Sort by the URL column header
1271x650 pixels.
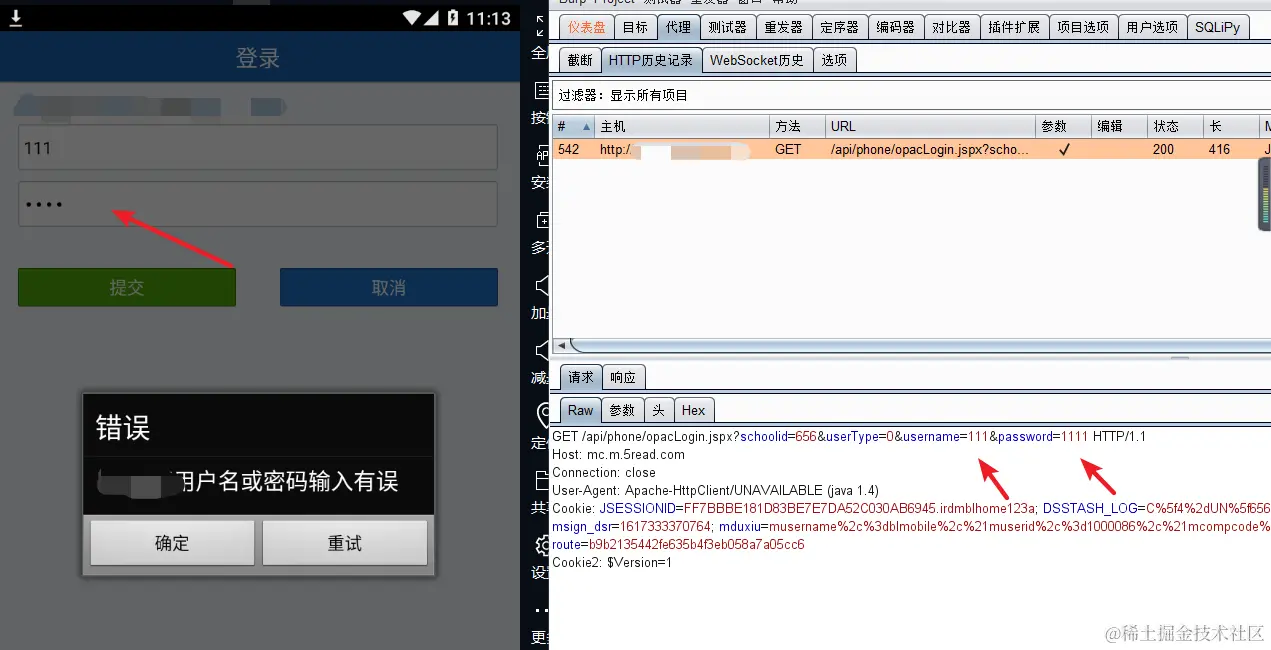(x=930, y=127)
